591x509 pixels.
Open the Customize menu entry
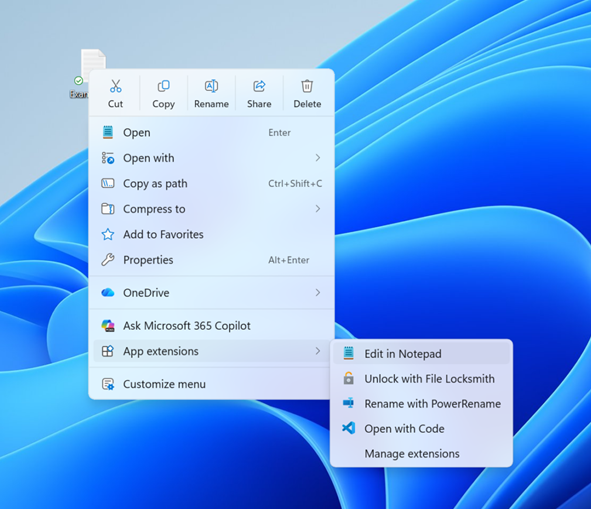[211, 384]
